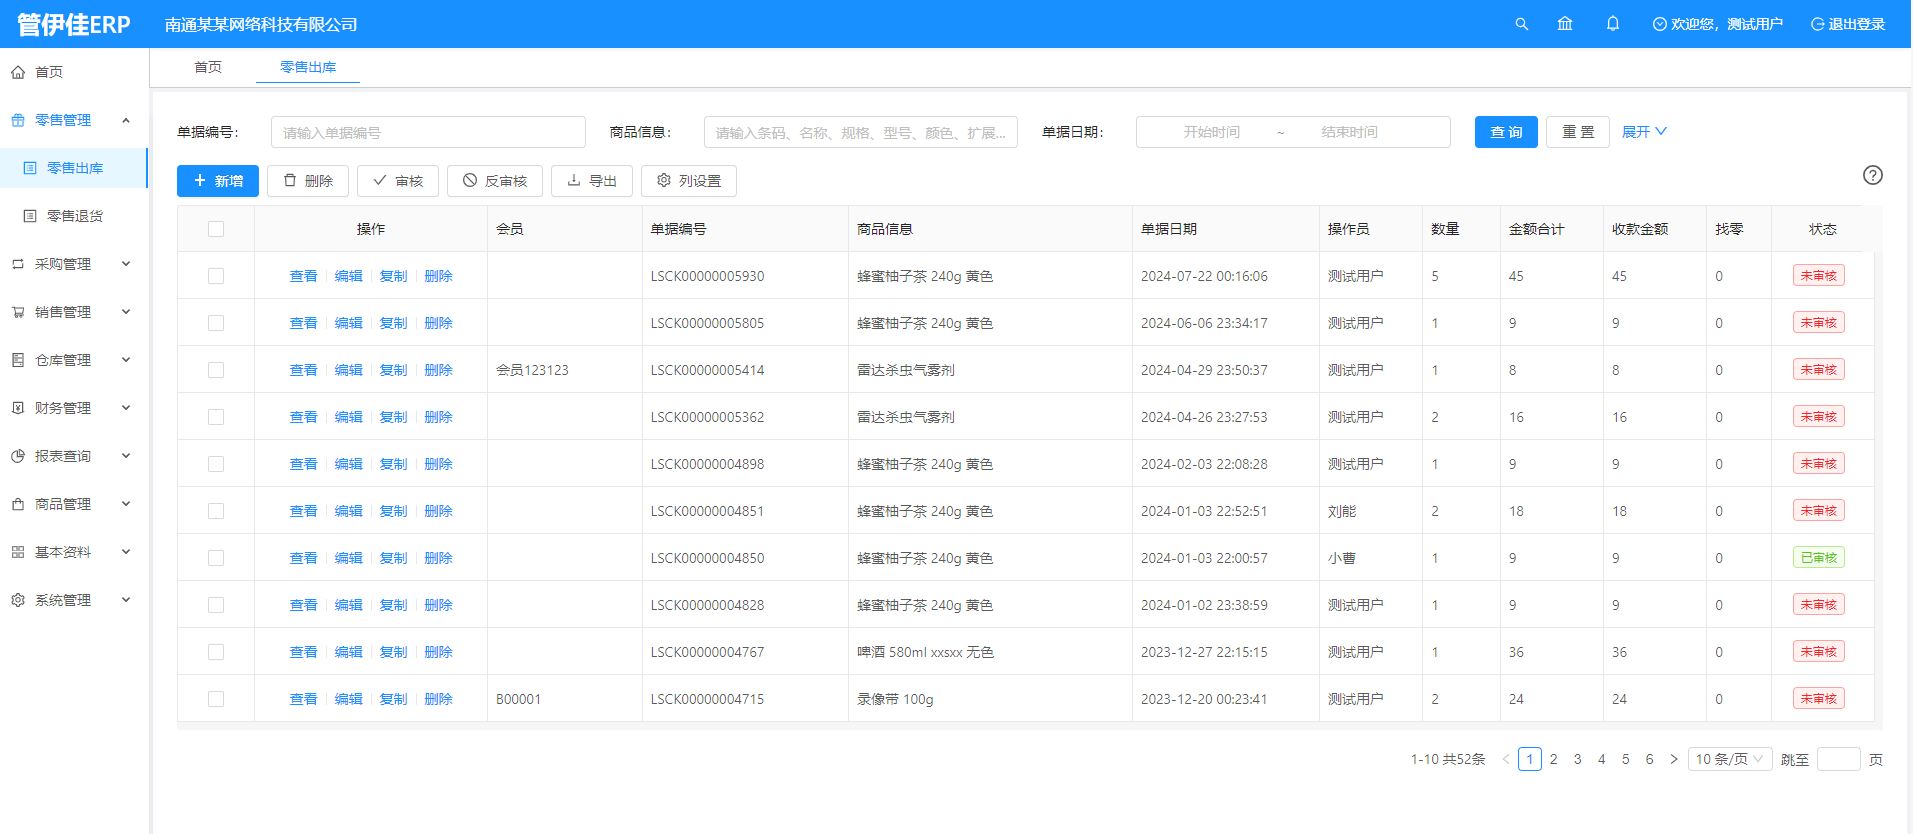
Task: Click the 新增 button with plus icon
Action: tap(218, 181)
